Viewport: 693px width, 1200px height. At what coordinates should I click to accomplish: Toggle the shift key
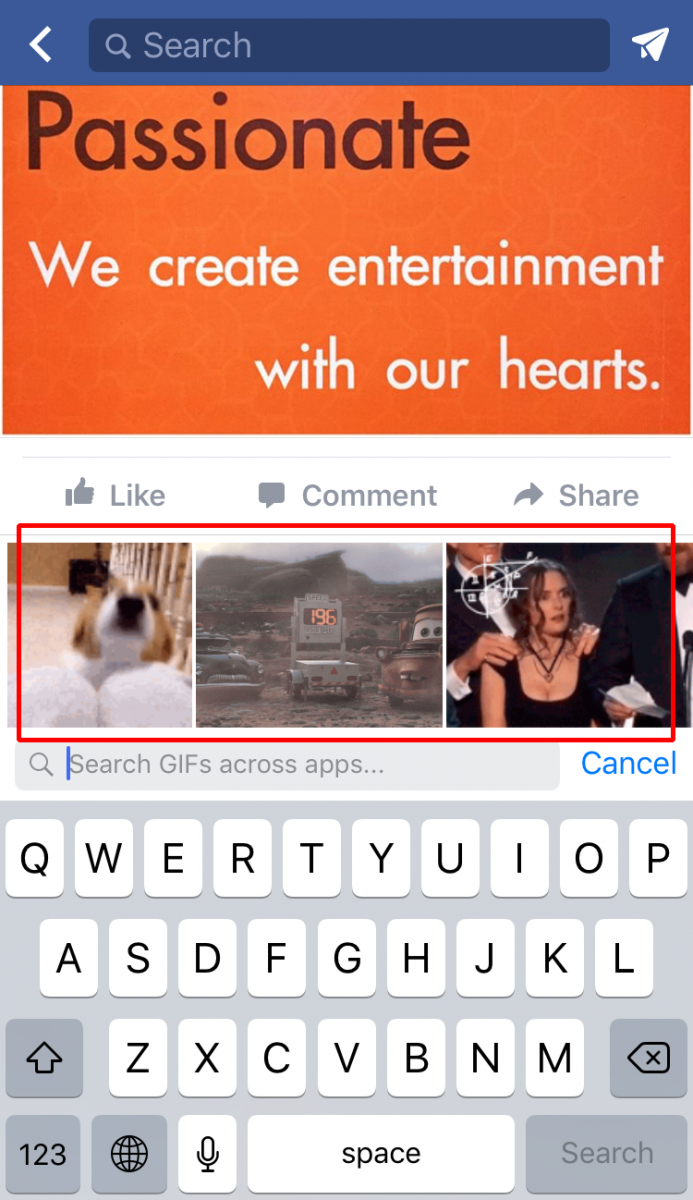pos(41,1058)
